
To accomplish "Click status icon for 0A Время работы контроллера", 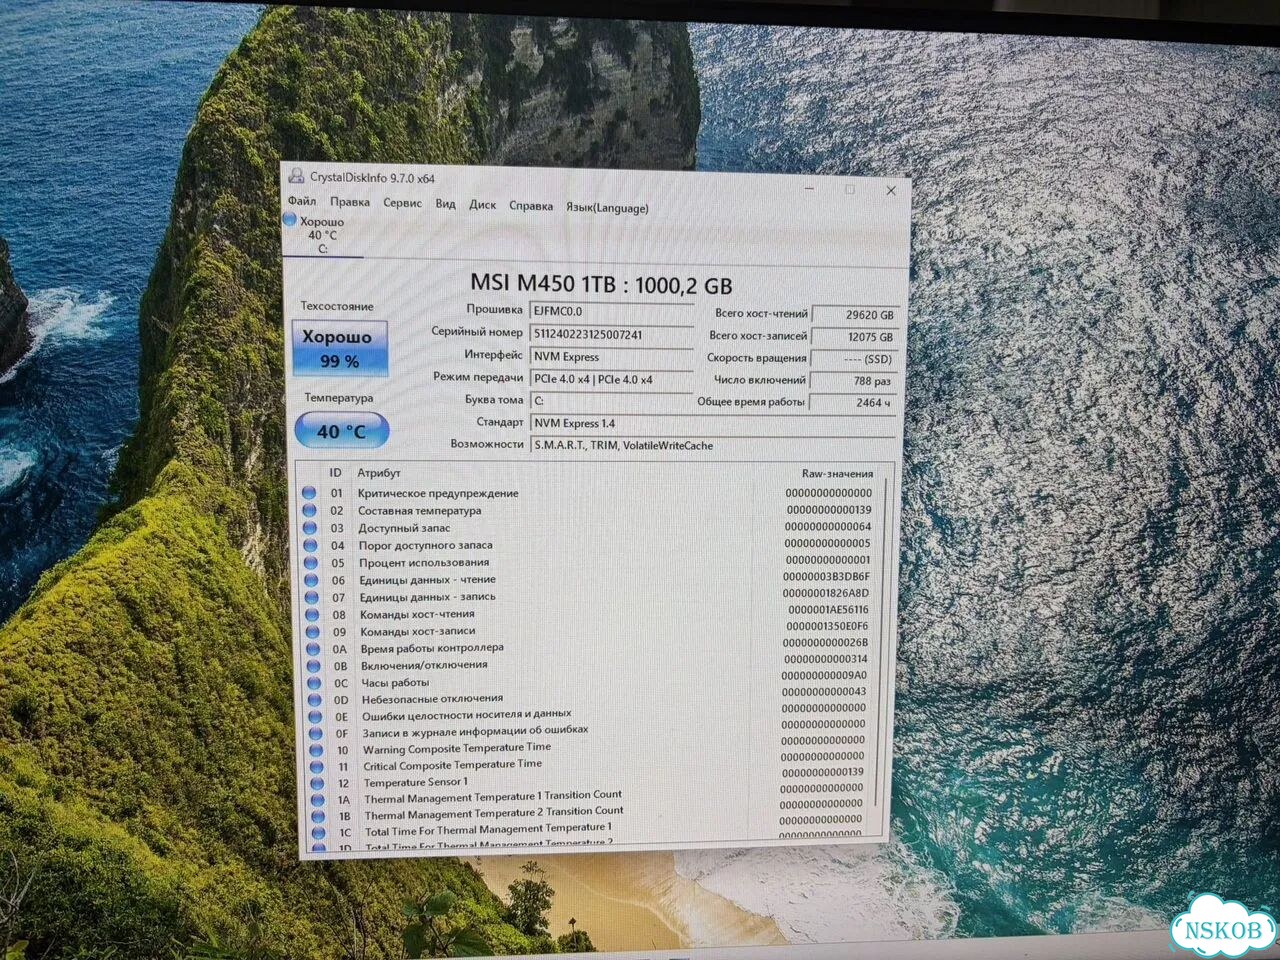I will 312,649.
